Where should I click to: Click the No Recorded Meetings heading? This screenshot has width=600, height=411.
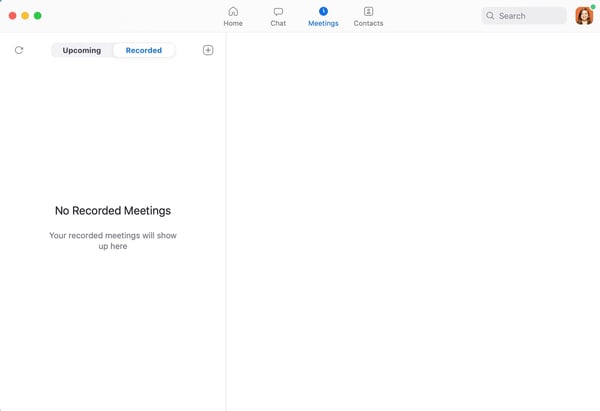pos(113,211)
